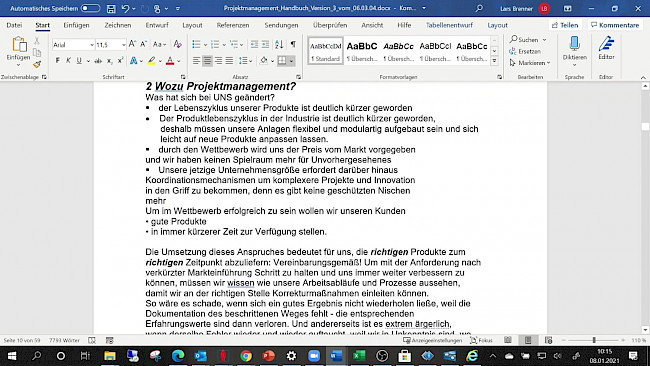Open the line spacing dropdown
This screenshot has height=366, width=650.
click(245, 61)
